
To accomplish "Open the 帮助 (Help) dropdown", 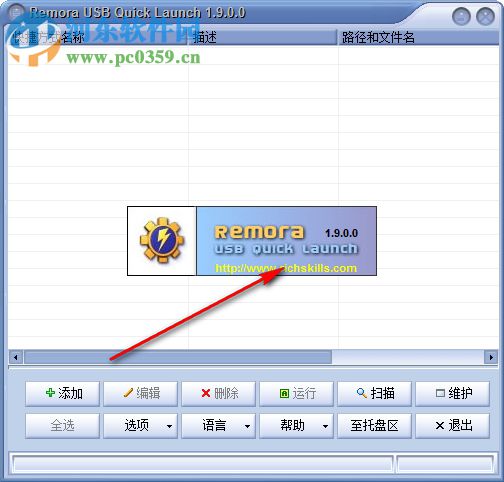I will (296, 426).
